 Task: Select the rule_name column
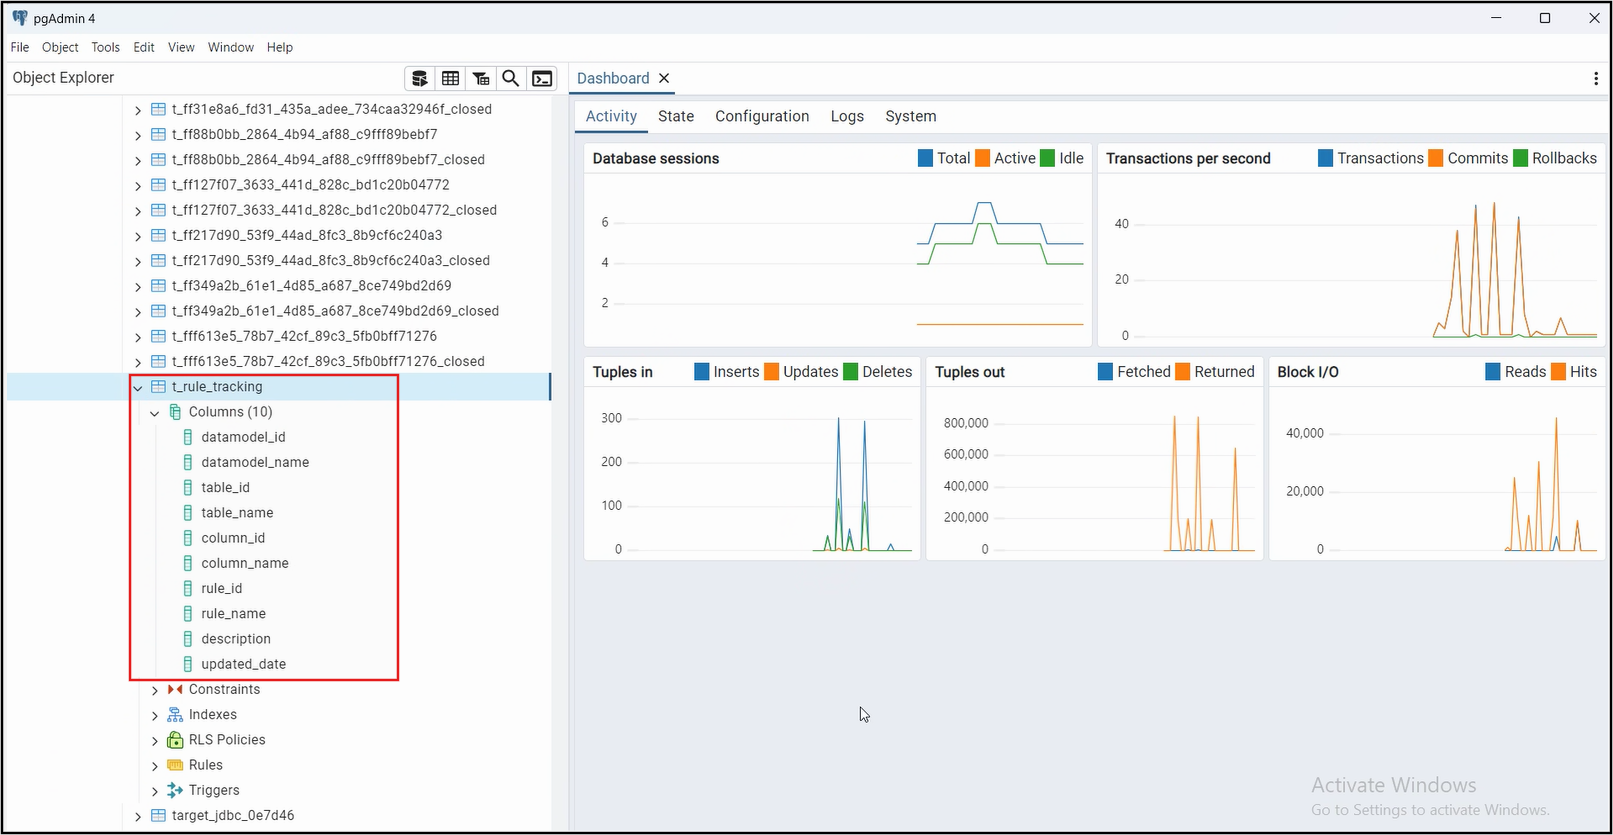(233, 614)
